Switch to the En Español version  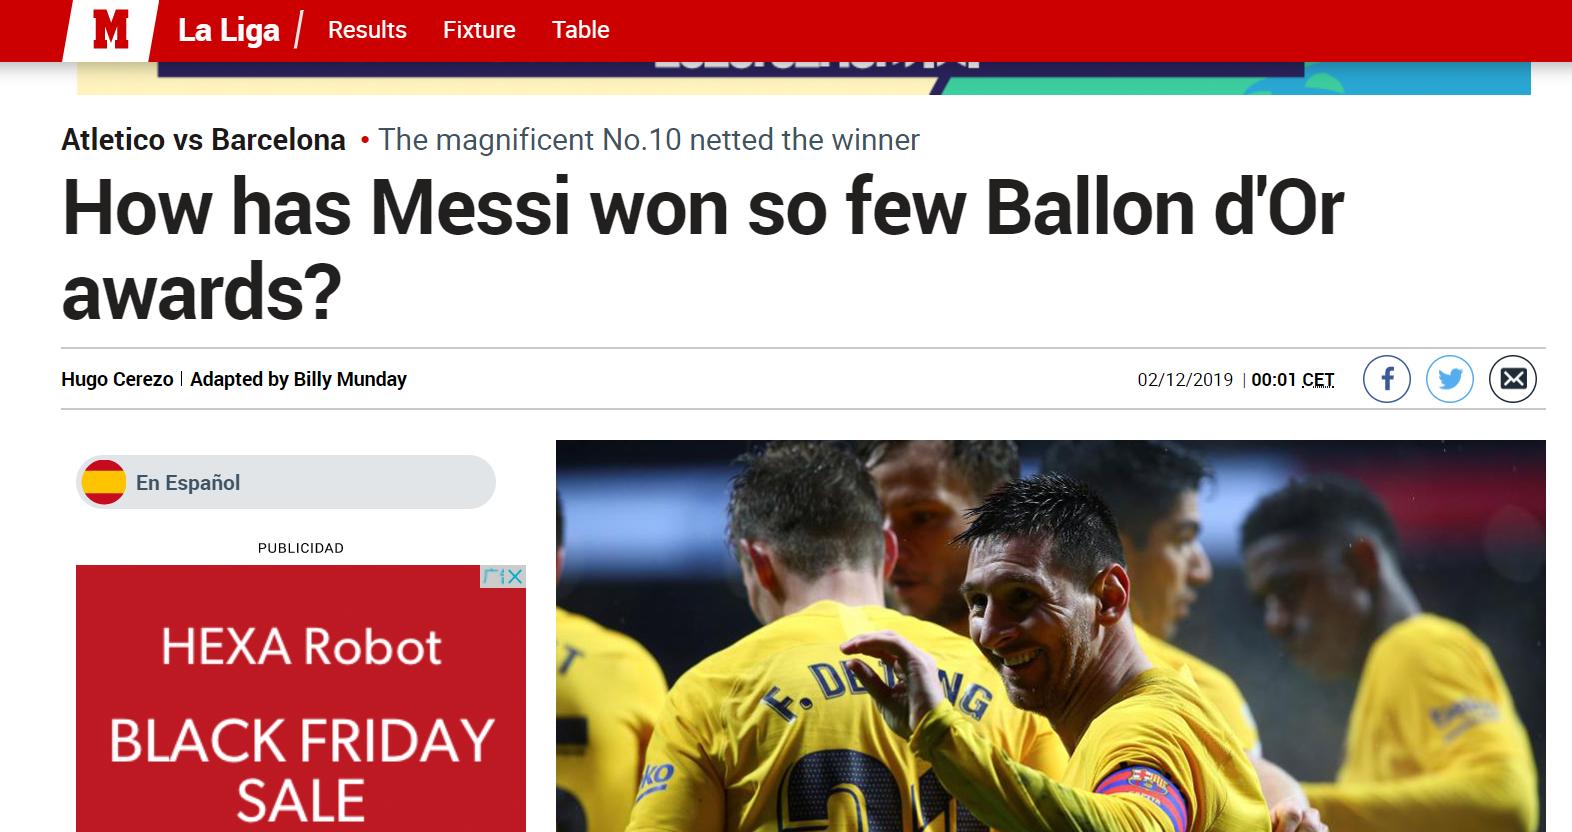click(286, 482)
